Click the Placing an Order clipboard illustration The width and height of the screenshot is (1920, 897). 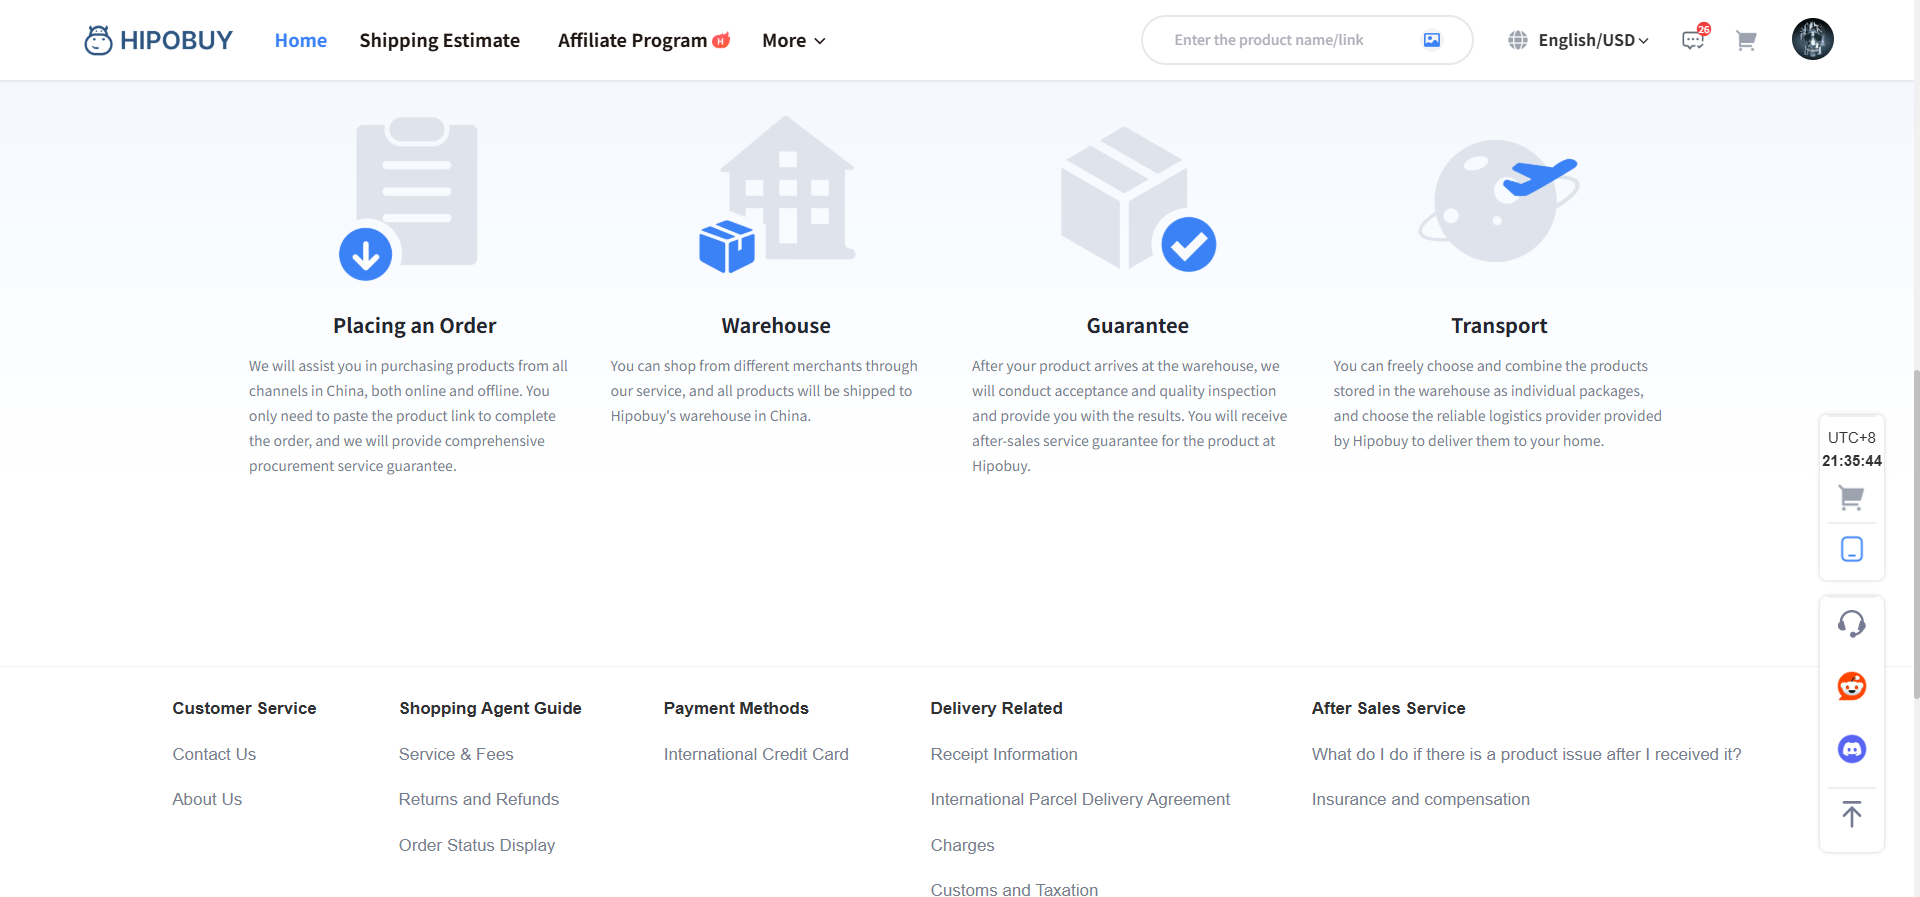pyautogui.click(x=409, y=198)
